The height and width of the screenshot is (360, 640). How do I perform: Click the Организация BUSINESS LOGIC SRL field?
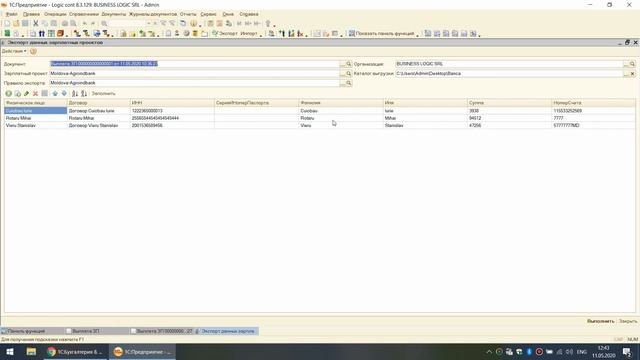click(509, 64)
